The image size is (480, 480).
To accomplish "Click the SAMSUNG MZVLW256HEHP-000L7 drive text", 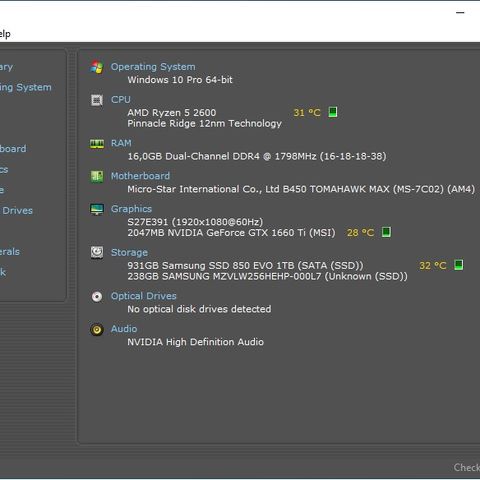I will click(267, 276).
